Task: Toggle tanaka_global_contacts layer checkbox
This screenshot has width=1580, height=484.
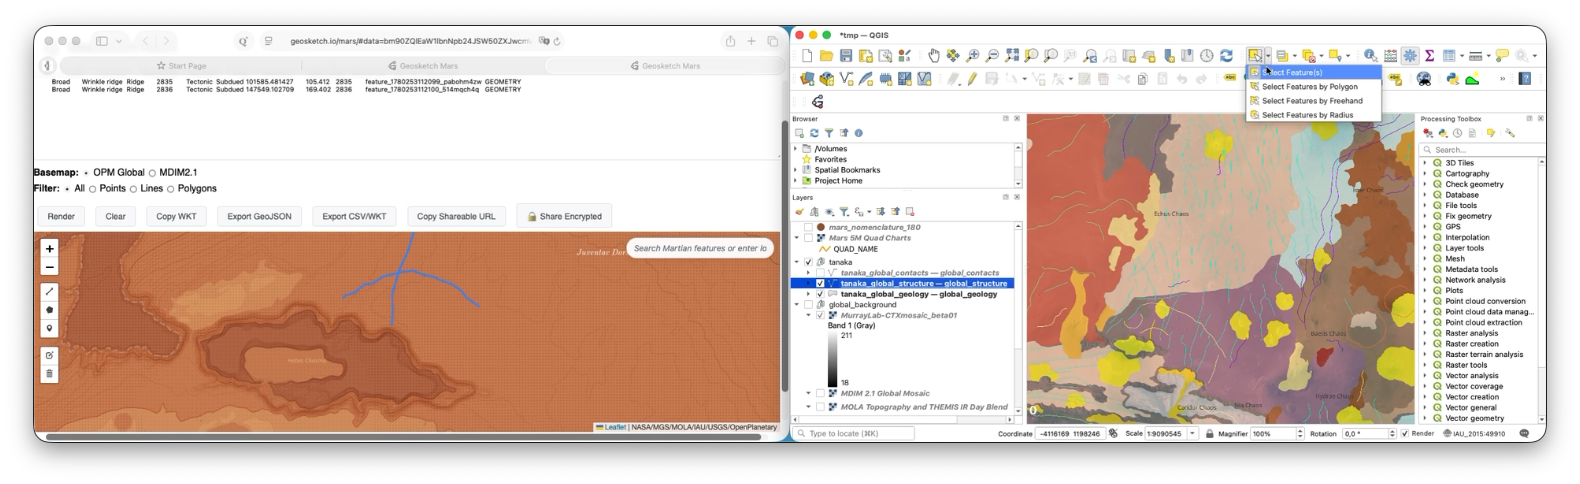Action: 820,273
